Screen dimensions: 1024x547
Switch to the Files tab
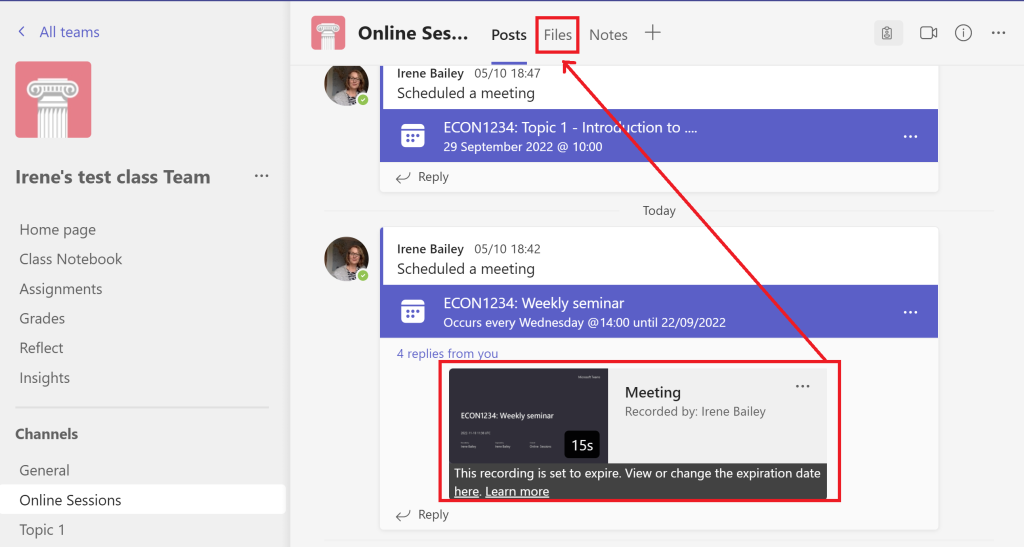pyautogui.click(x=558, y=35)
